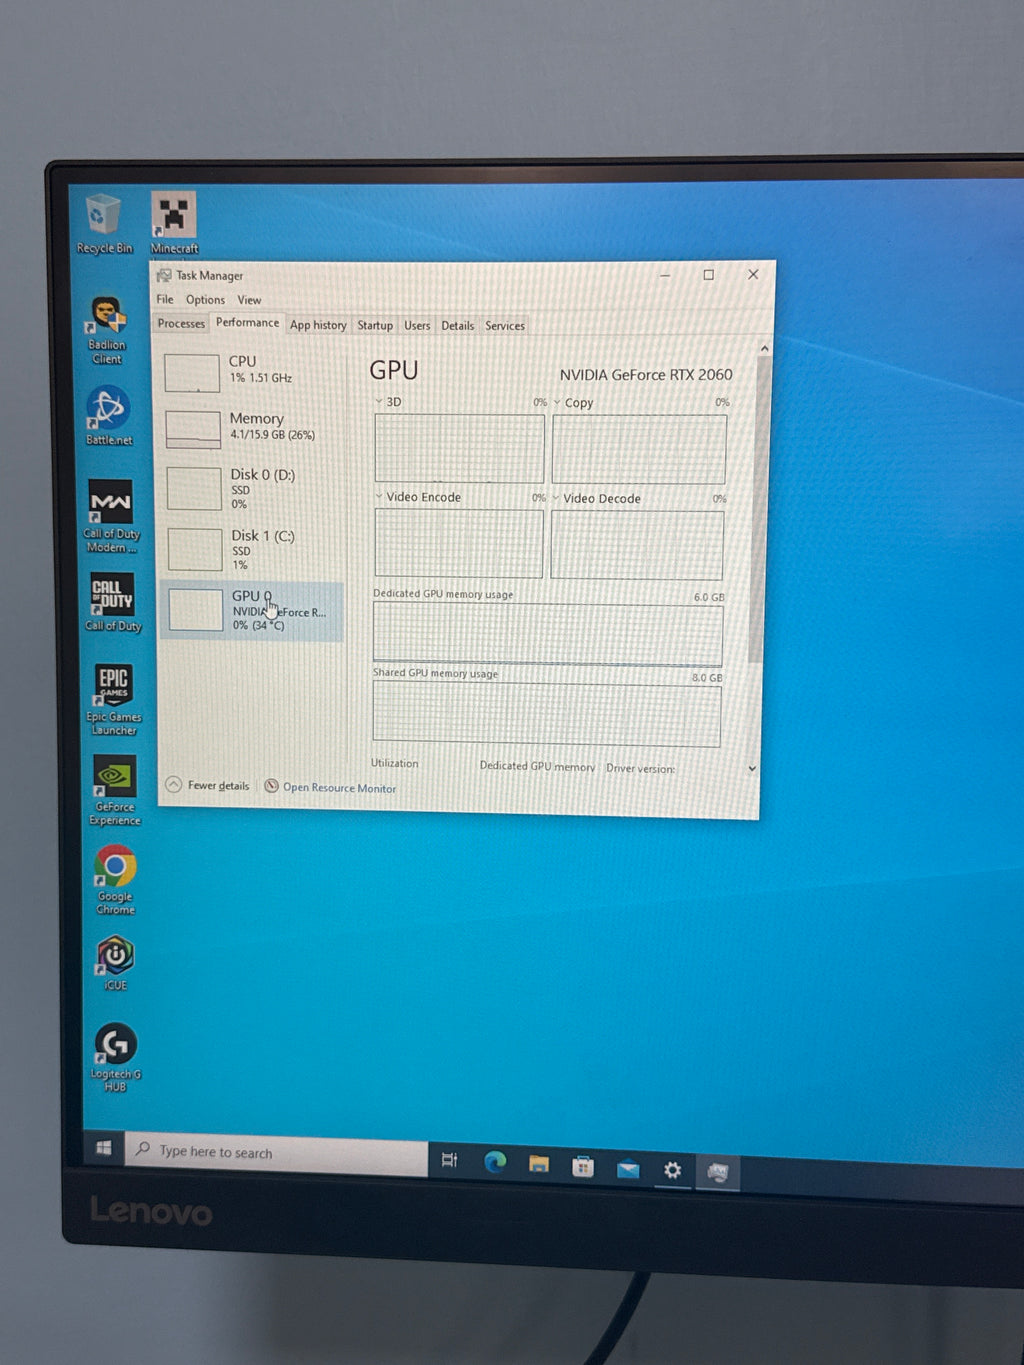Open the Mail app from taskbar
The height and width of the screenshot is (1365, 1024).
tap(628, 1168)
